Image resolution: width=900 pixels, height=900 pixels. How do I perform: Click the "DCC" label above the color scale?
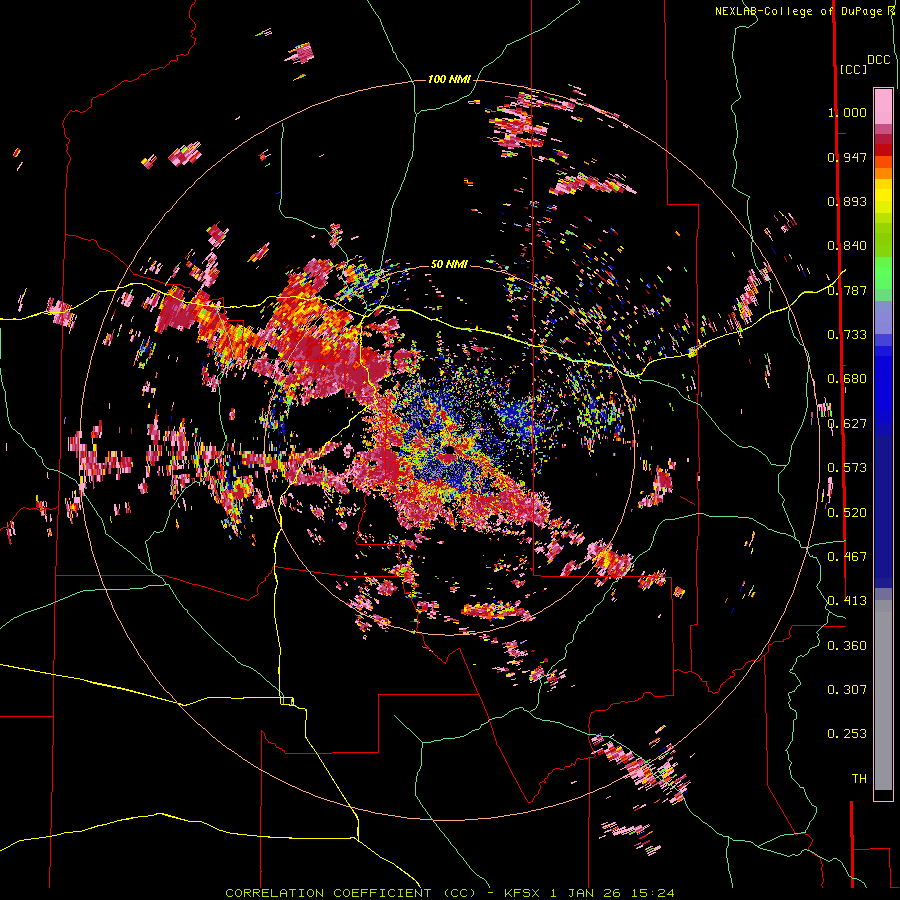coord(879,60)
